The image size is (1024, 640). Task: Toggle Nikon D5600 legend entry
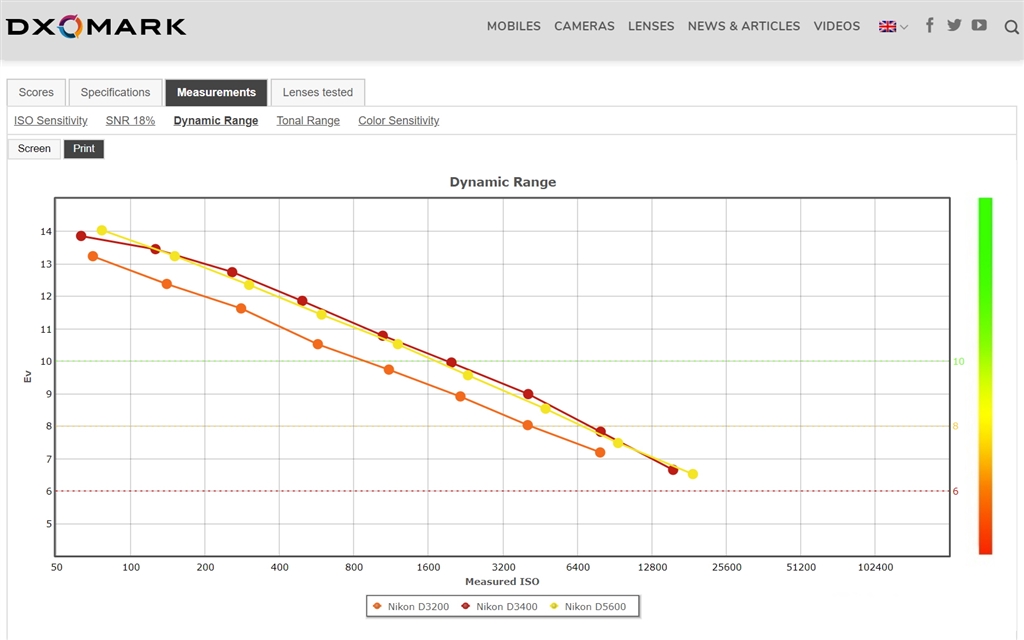[x=588, y=606]
